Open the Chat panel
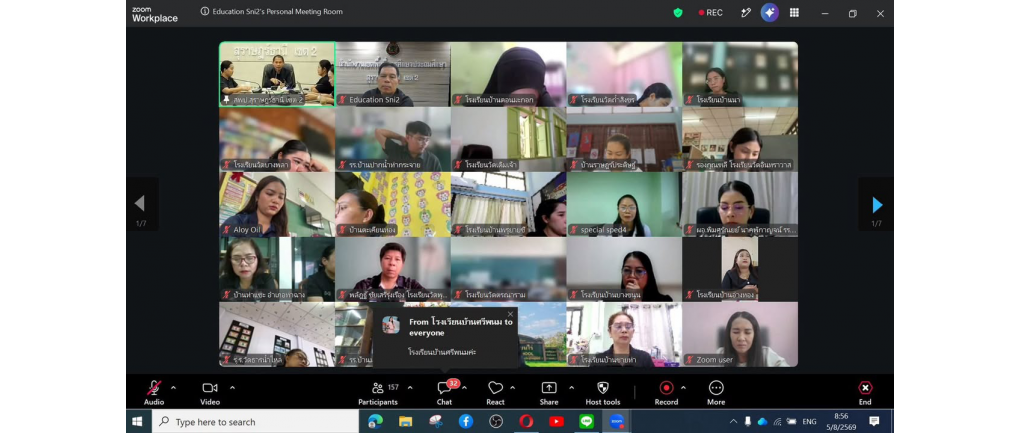This screenshot has width=1020, height=433. [x=444, y=393]
